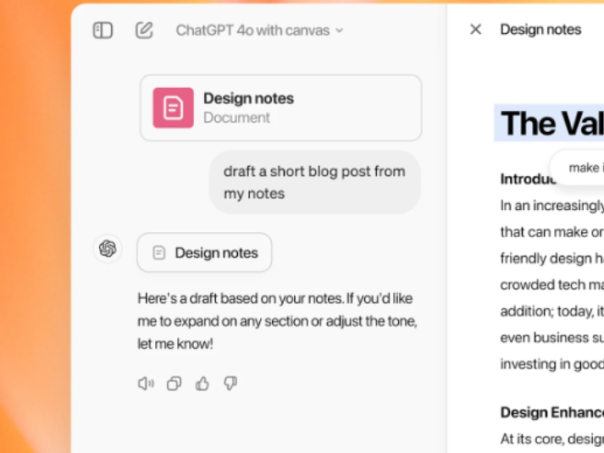The width and height of the screenshot is (604, 453).
Task: Click the highlighted blog post title heading
Action: (x=550, y=123)
